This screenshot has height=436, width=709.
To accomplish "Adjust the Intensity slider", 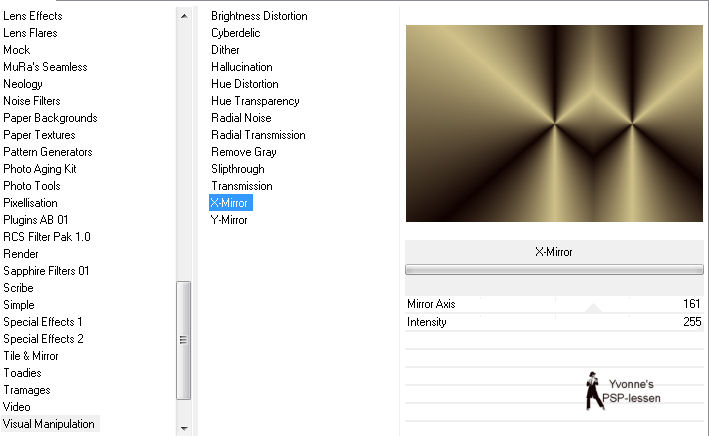I will coord(554,322).
